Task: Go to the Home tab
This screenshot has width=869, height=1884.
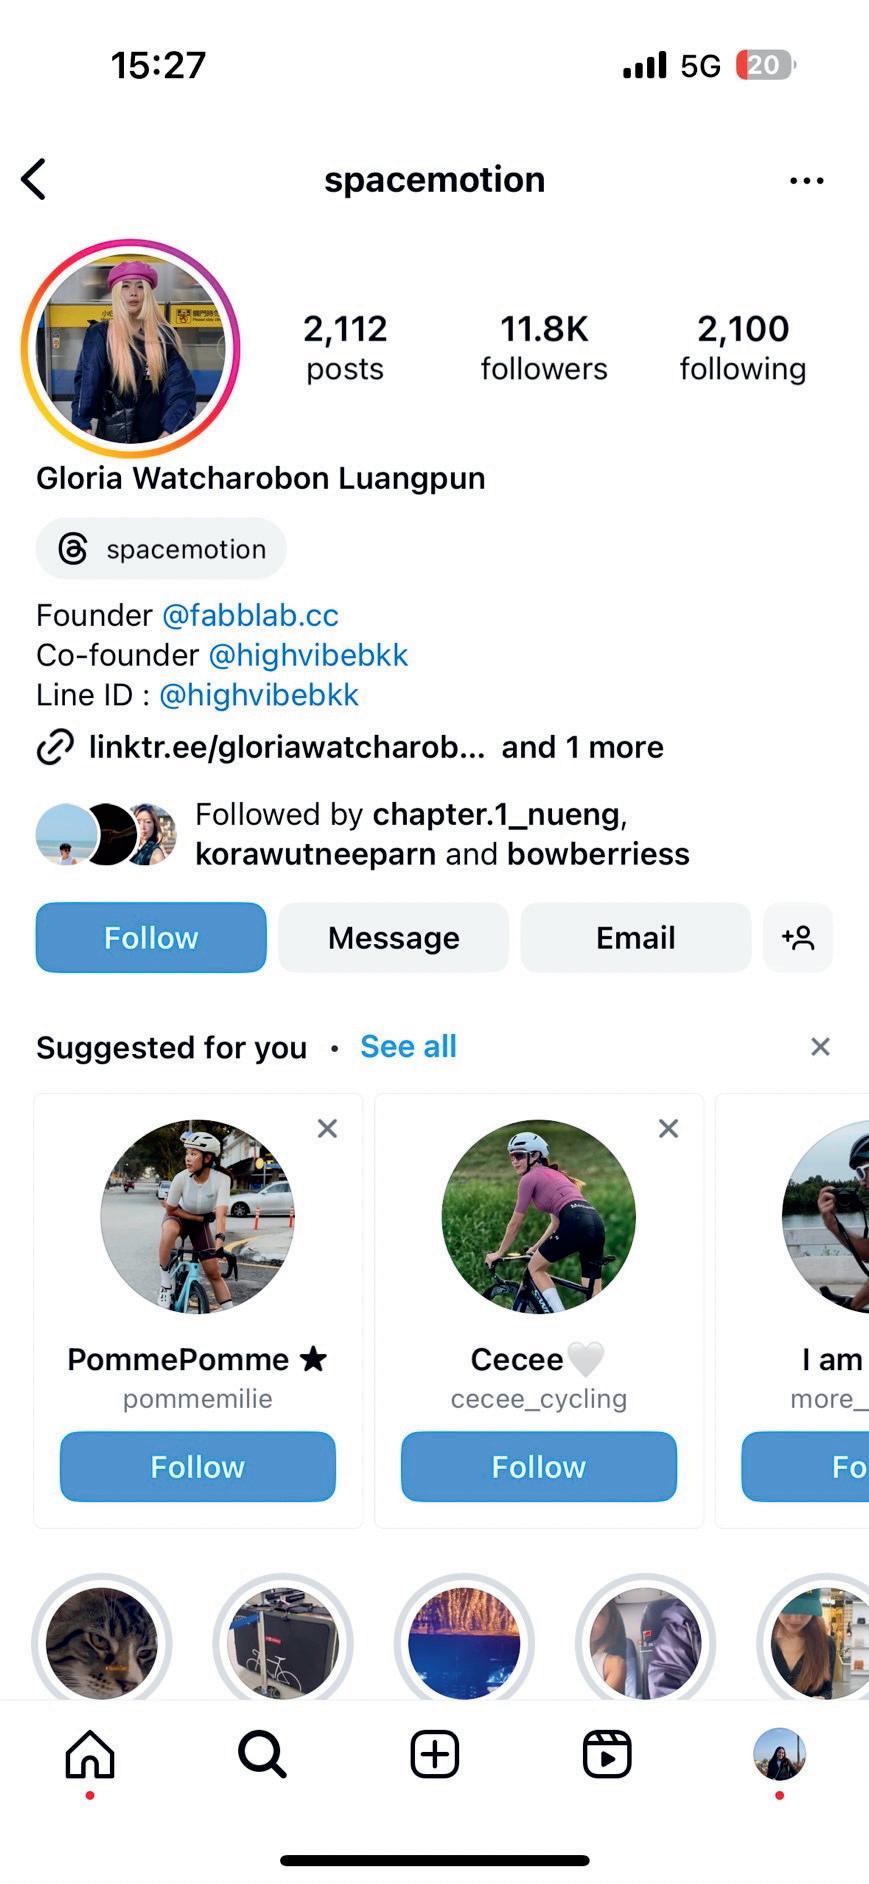Action: 90,1754
